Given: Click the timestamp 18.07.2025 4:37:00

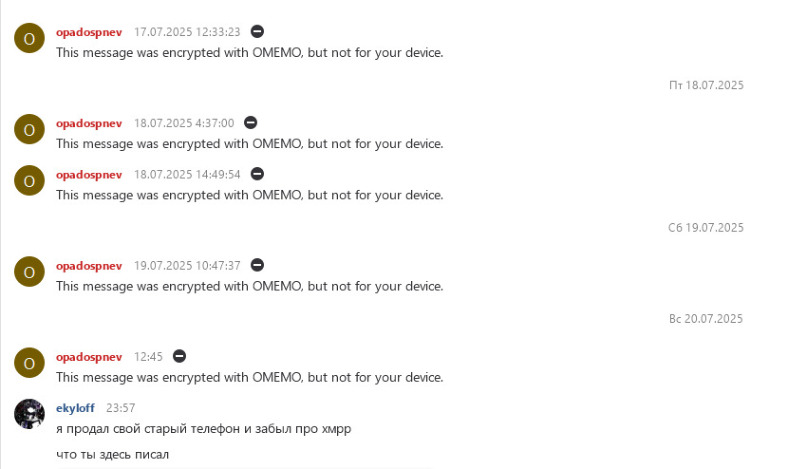Looking at the screenshot, I should pyautogui.click(x=184, y=123).
